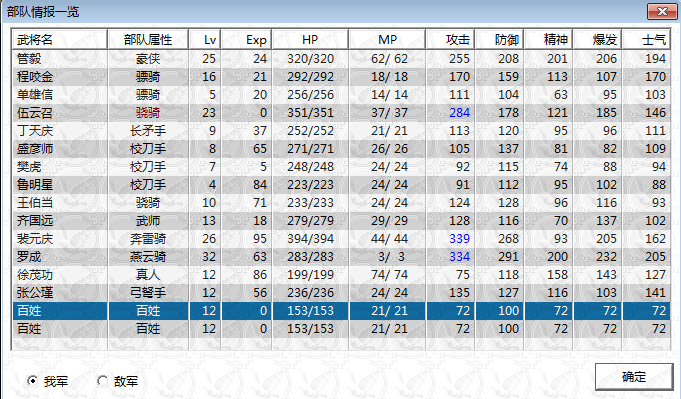Select the 盛彦师 row
The height and width of the screenshot is (399, 681).
341,149
